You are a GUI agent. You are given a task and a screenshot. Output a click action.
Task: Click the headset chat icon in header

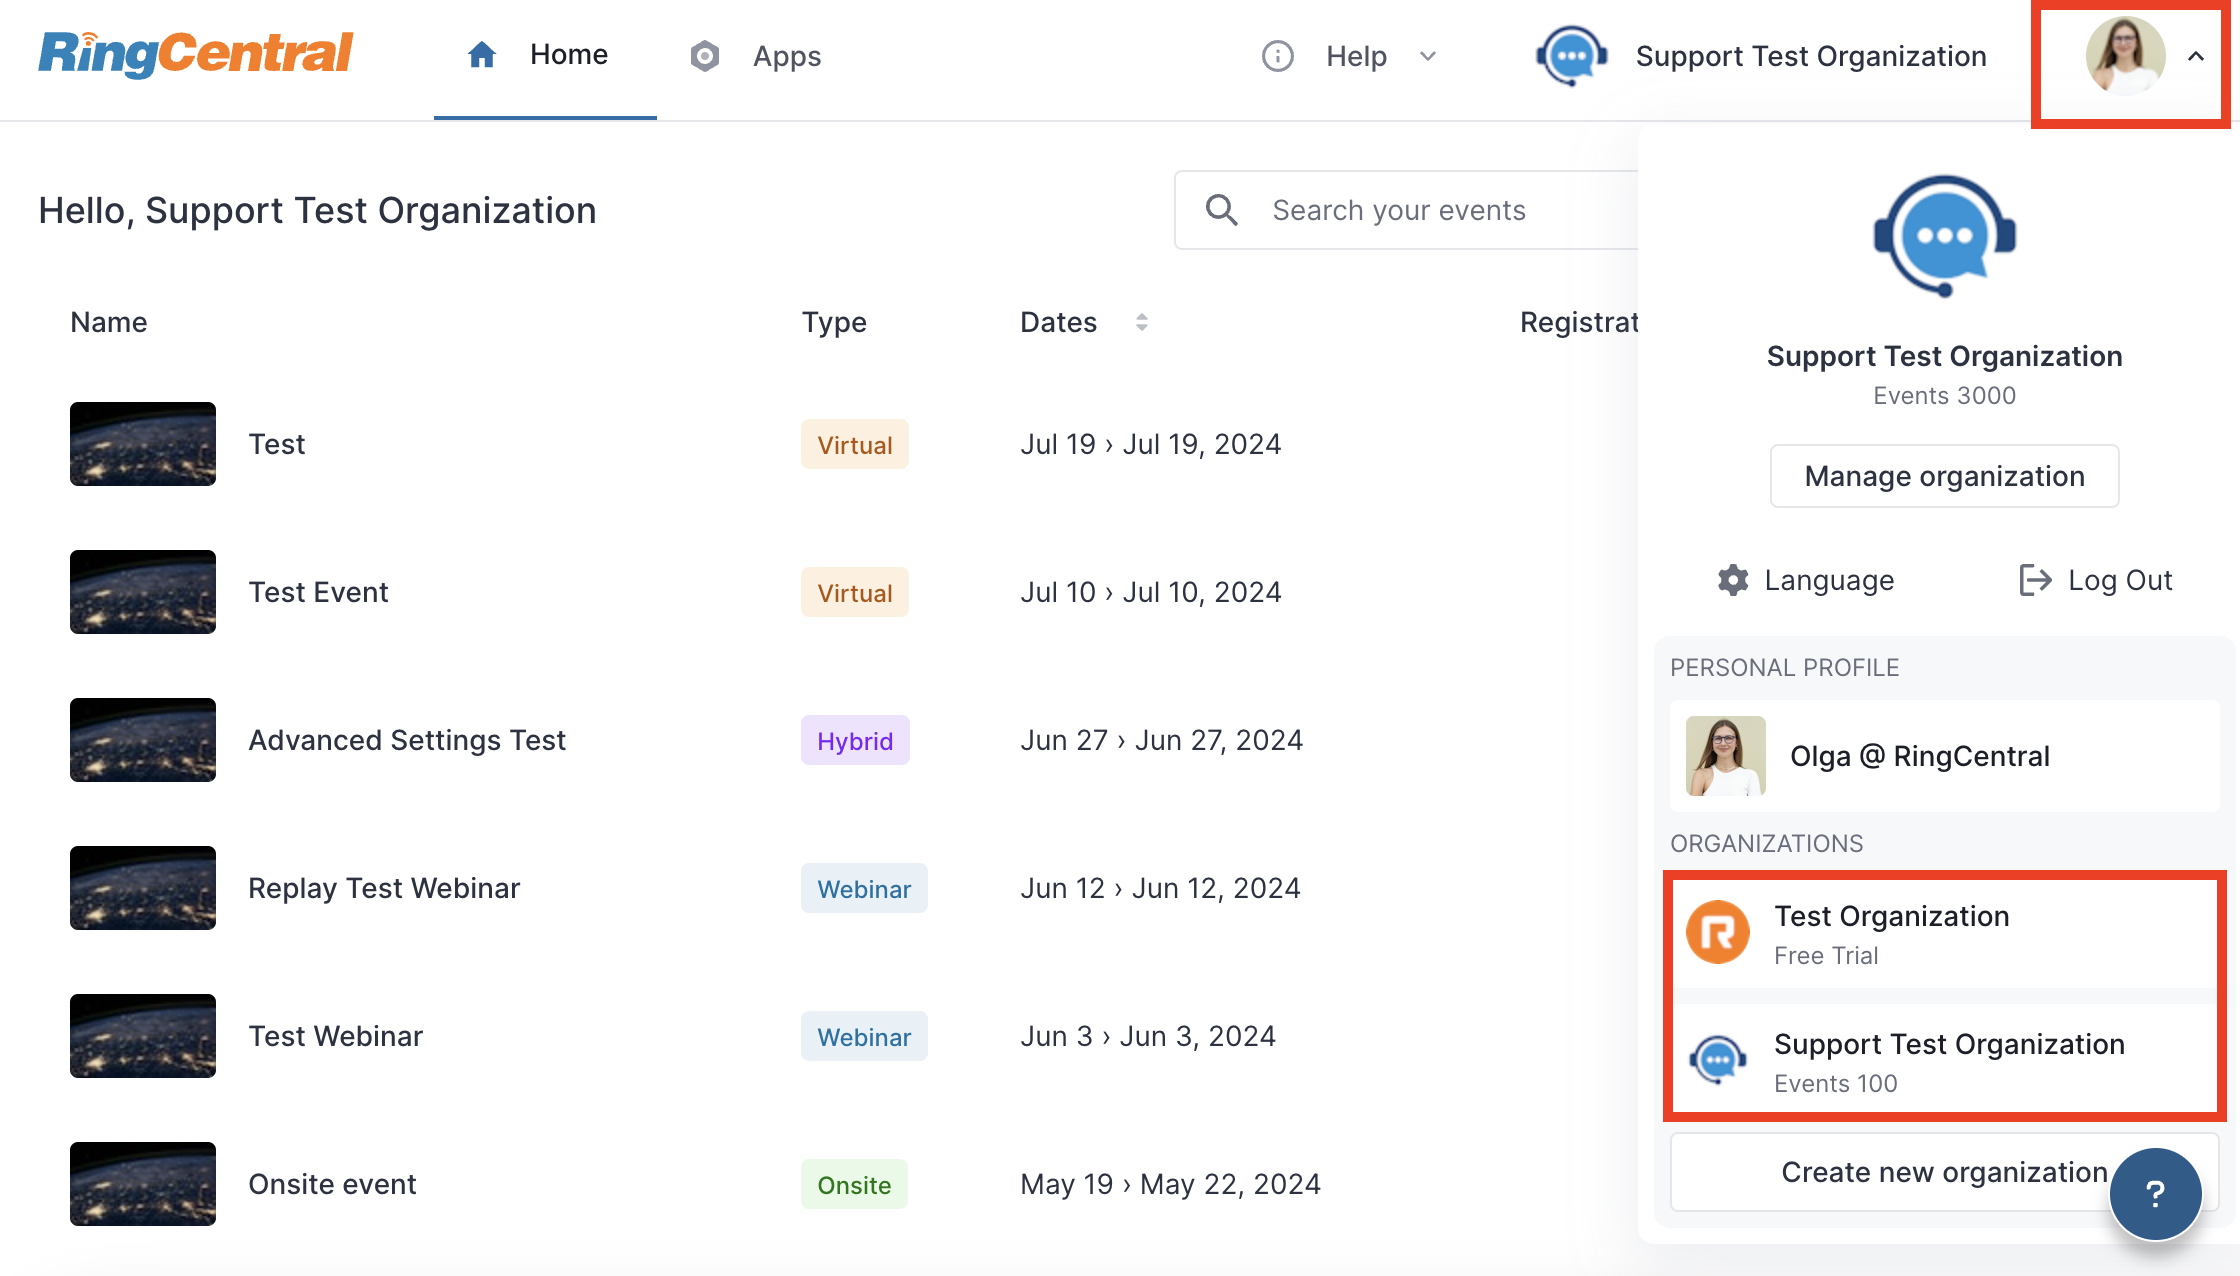[x=1572, y=56]
